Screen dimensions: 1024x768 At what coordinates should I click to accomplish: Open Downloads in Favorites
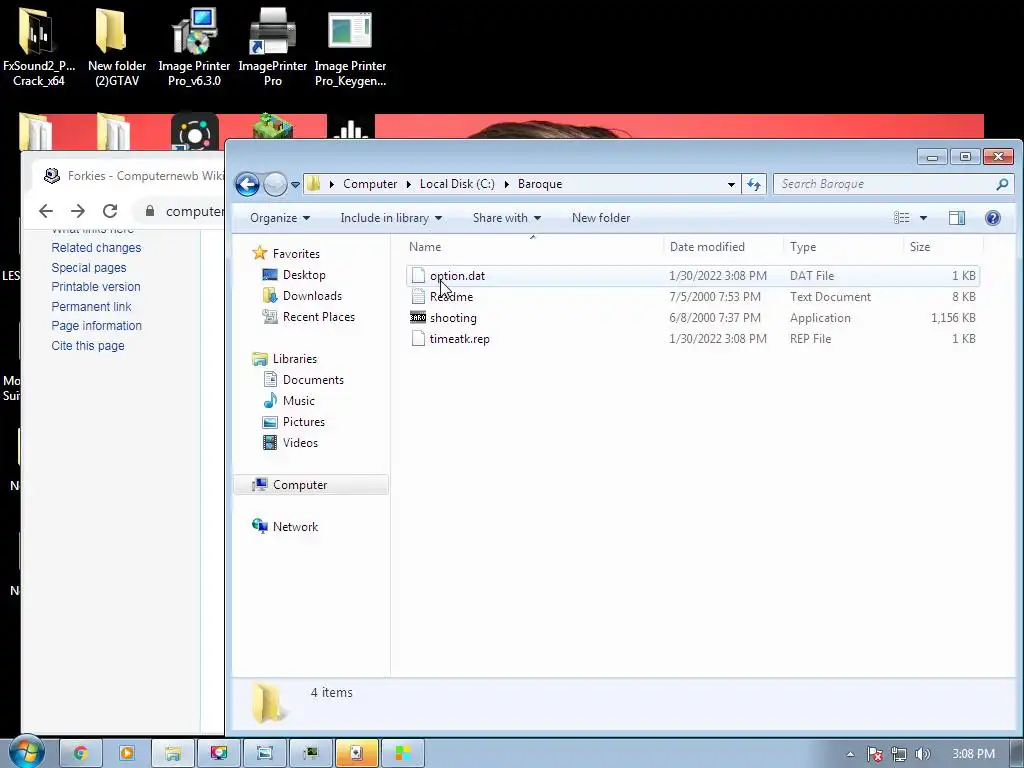312,296
